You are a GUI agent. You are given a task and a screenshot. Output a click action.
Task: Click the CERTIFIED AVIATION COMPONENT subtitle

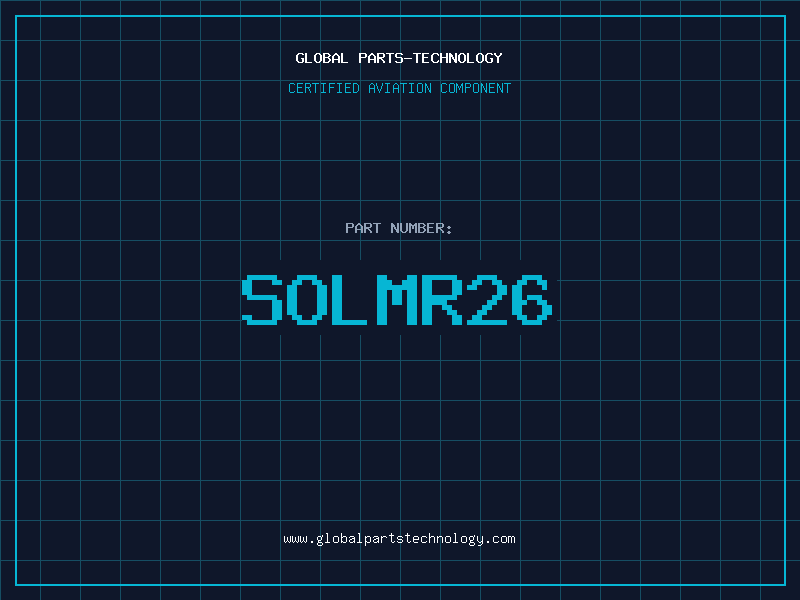click(399, 88)
